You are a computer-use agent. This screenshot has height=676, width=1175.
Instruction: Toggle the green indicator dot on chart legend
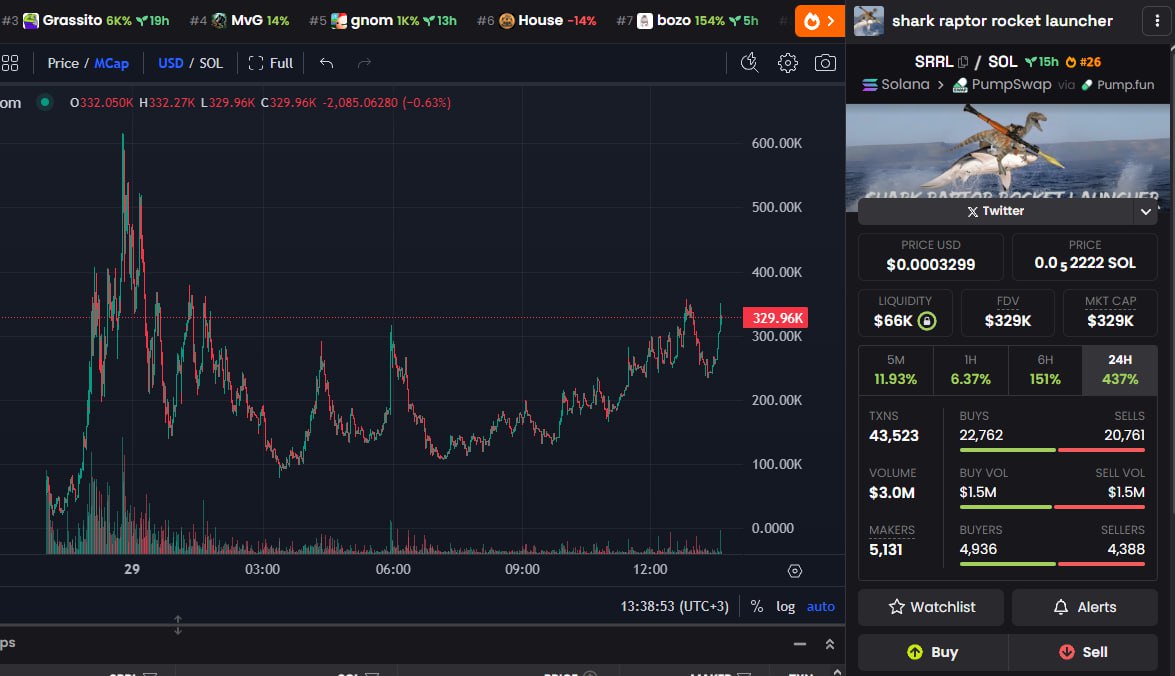[45, 102]
